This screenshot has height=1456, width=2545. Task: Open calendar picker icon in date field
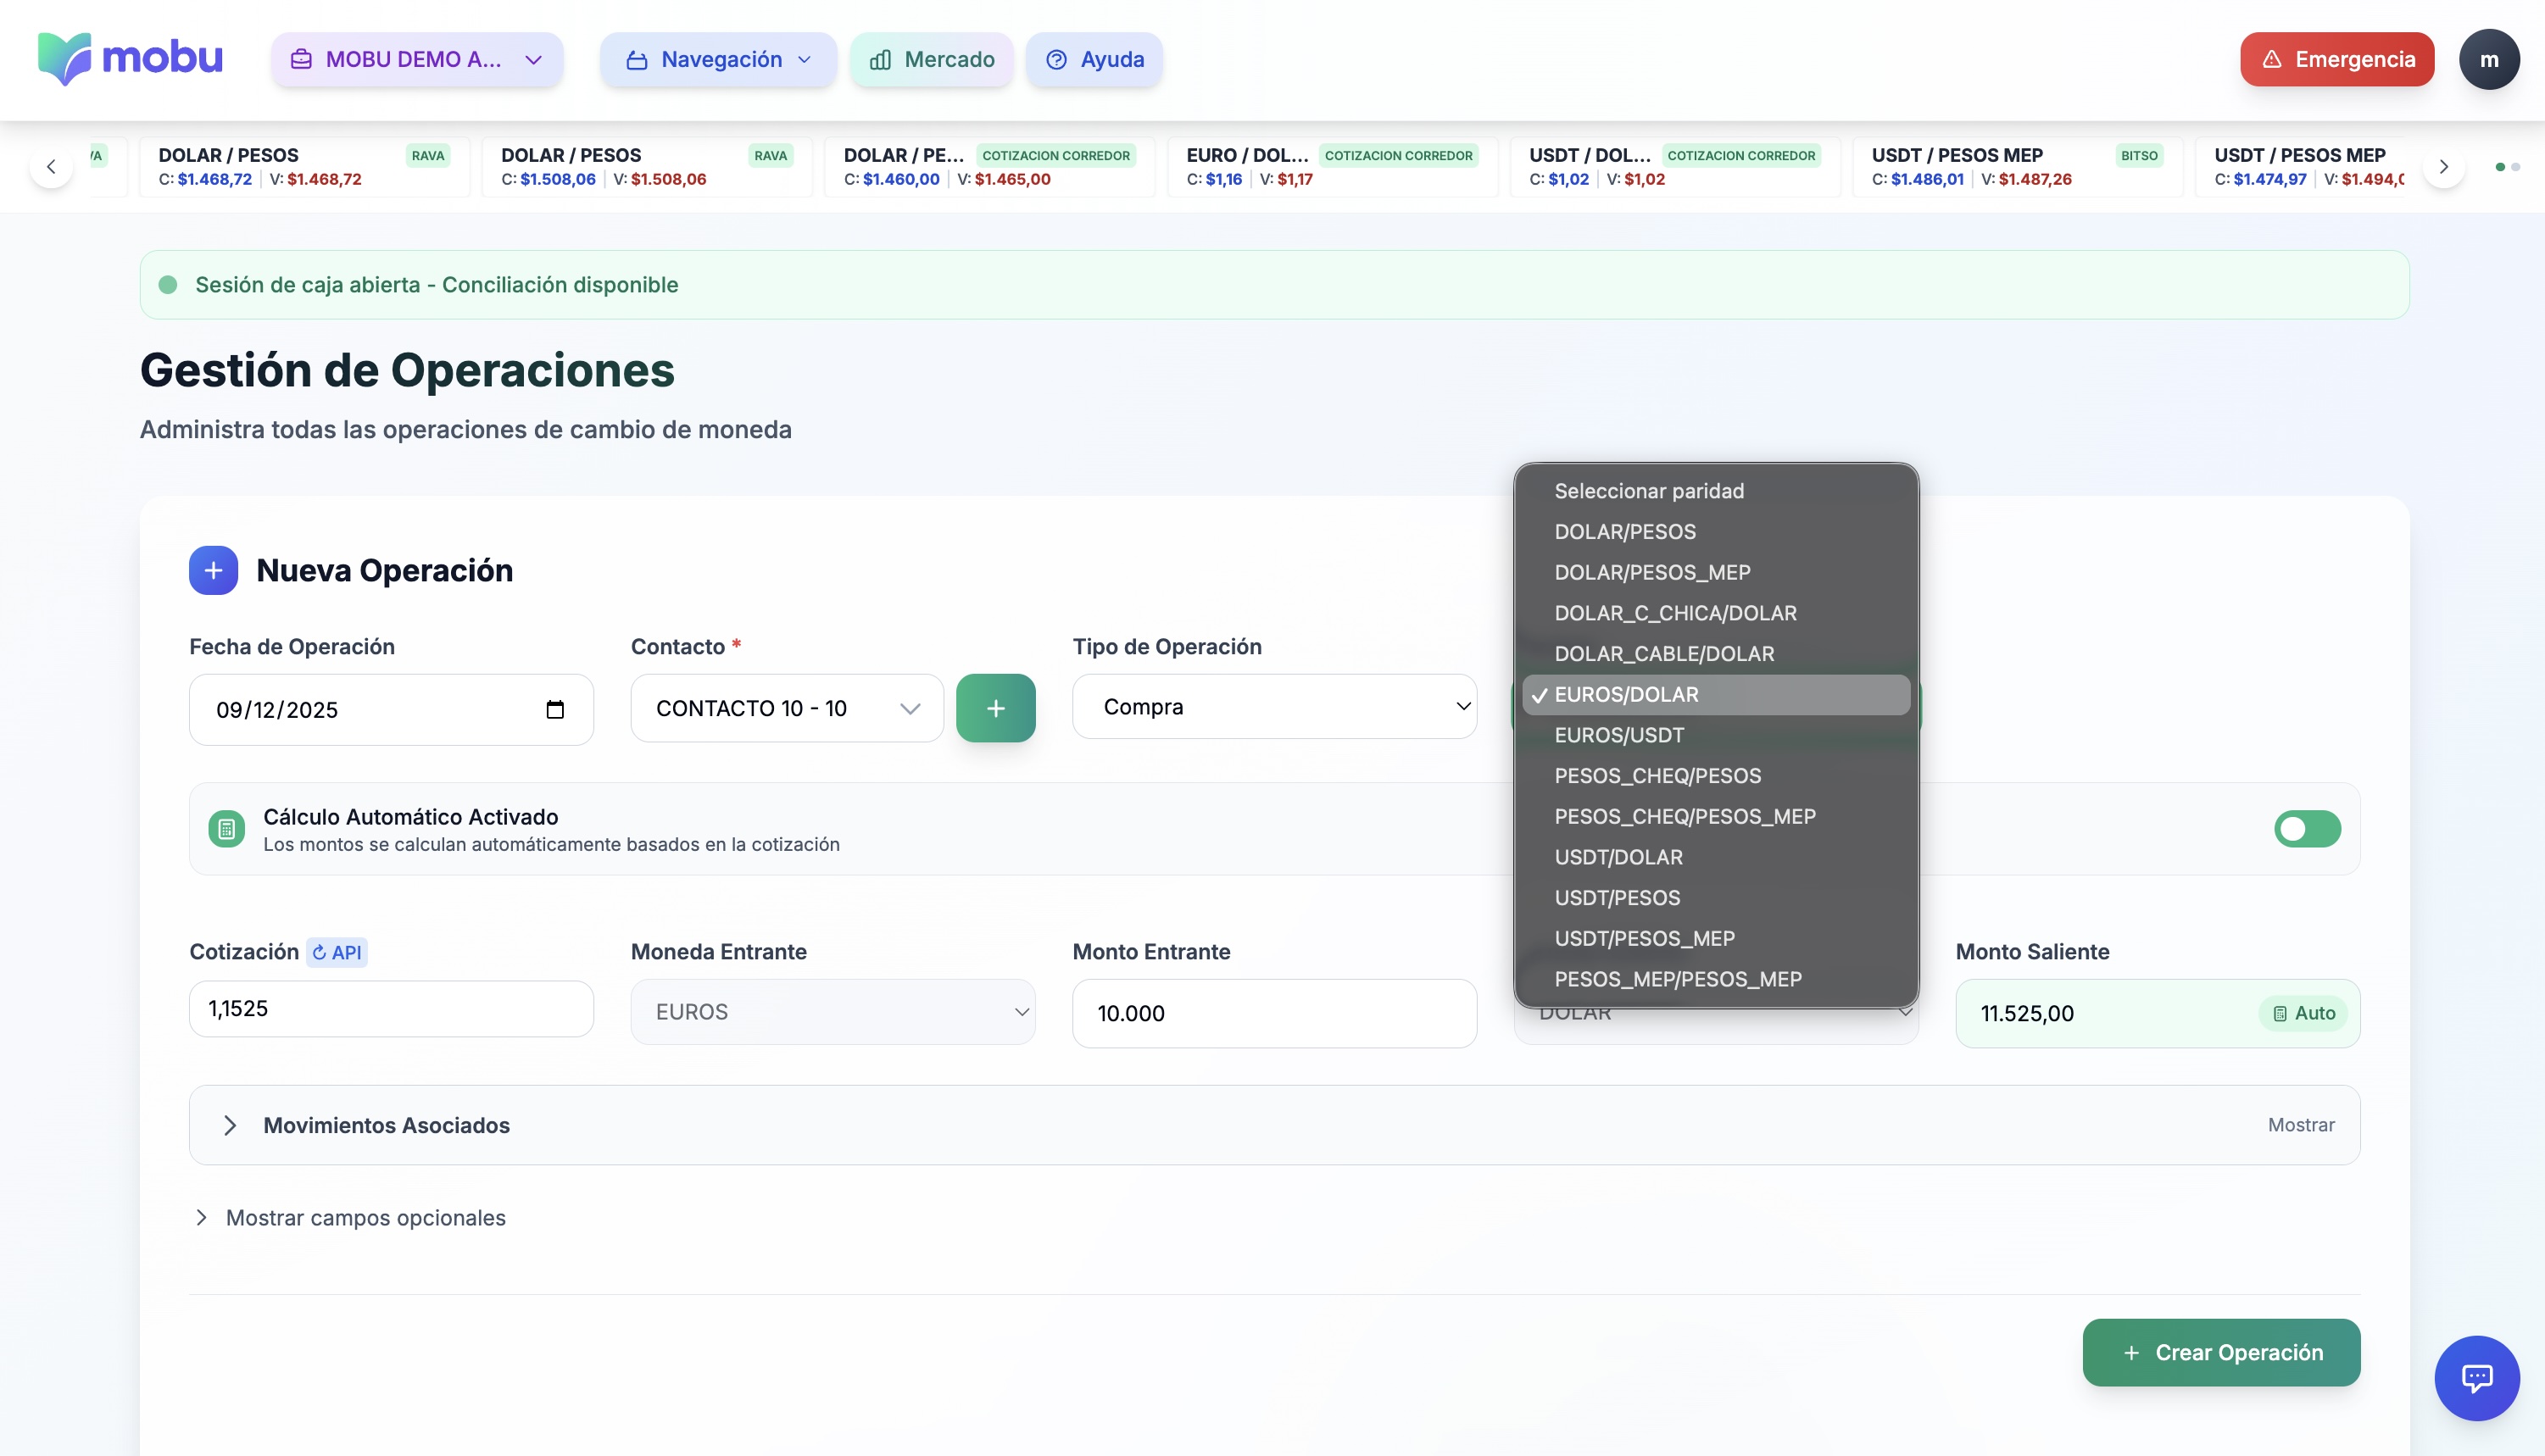point(555,710)
